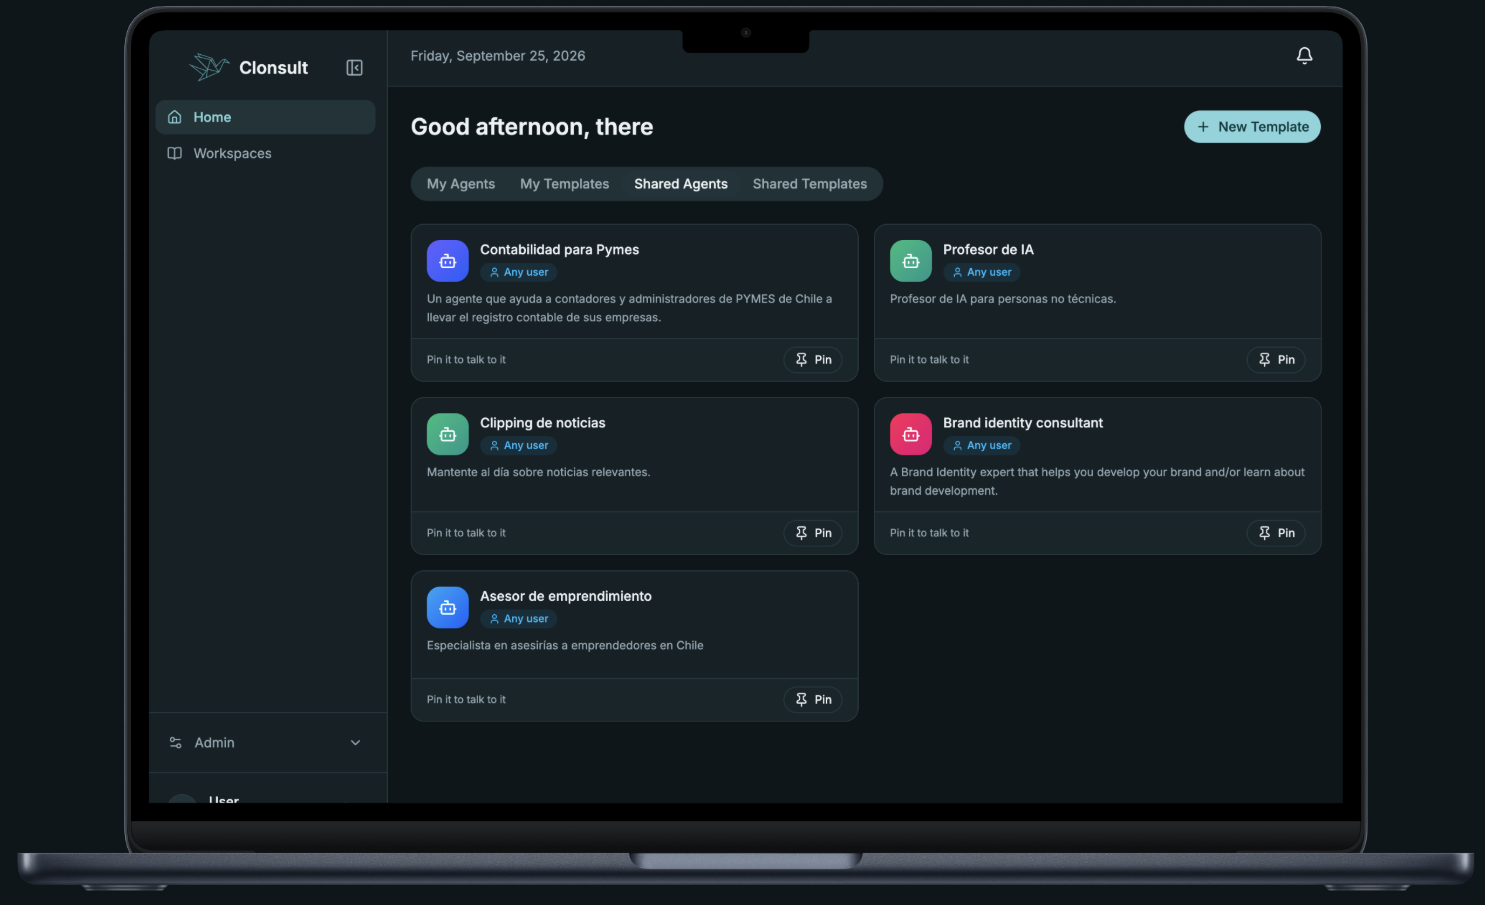Click the Clonsult brand name text
This screenshot has width=1485, height=905.
(273, 68)
